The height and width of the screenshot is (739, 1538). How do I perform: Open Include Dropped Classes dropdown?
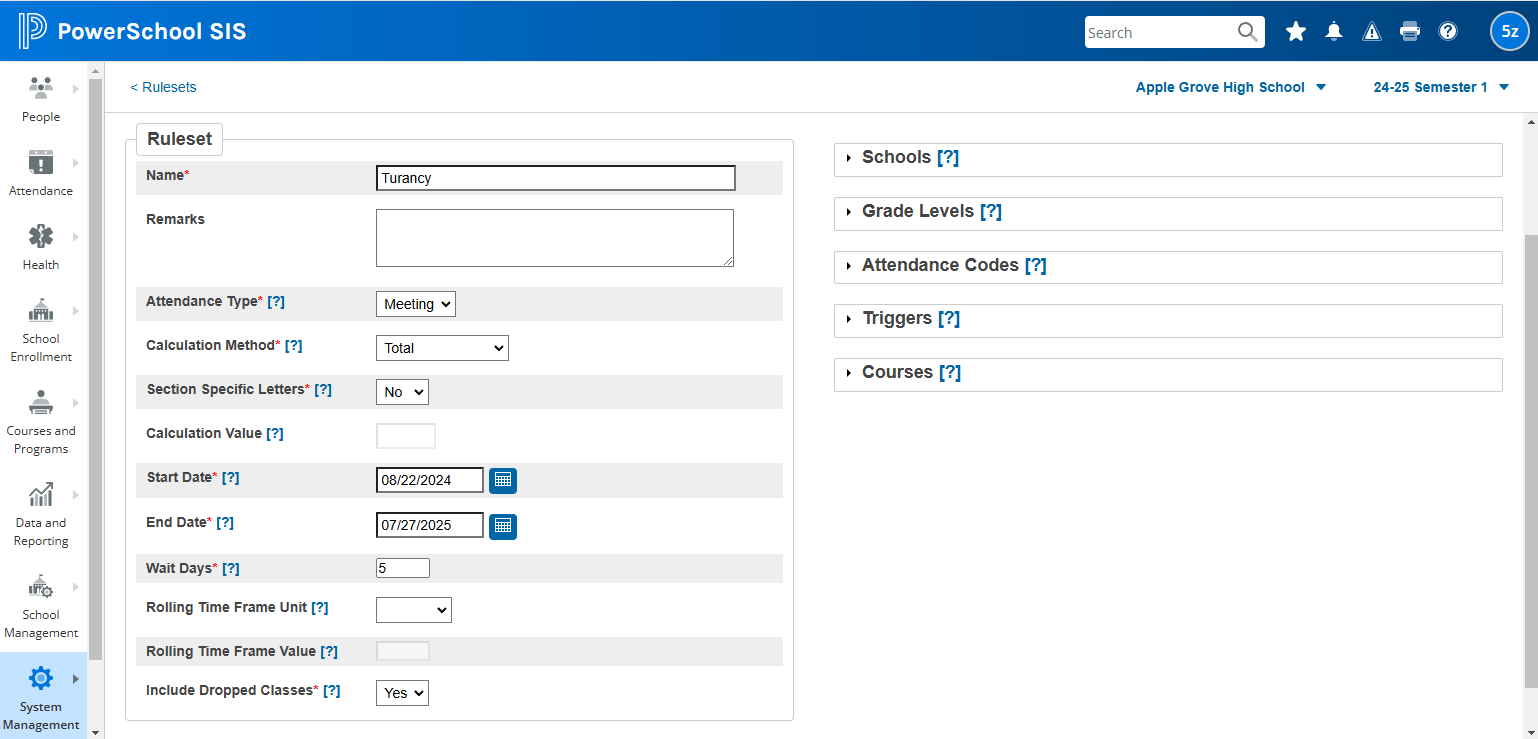(x=402, y=692)
